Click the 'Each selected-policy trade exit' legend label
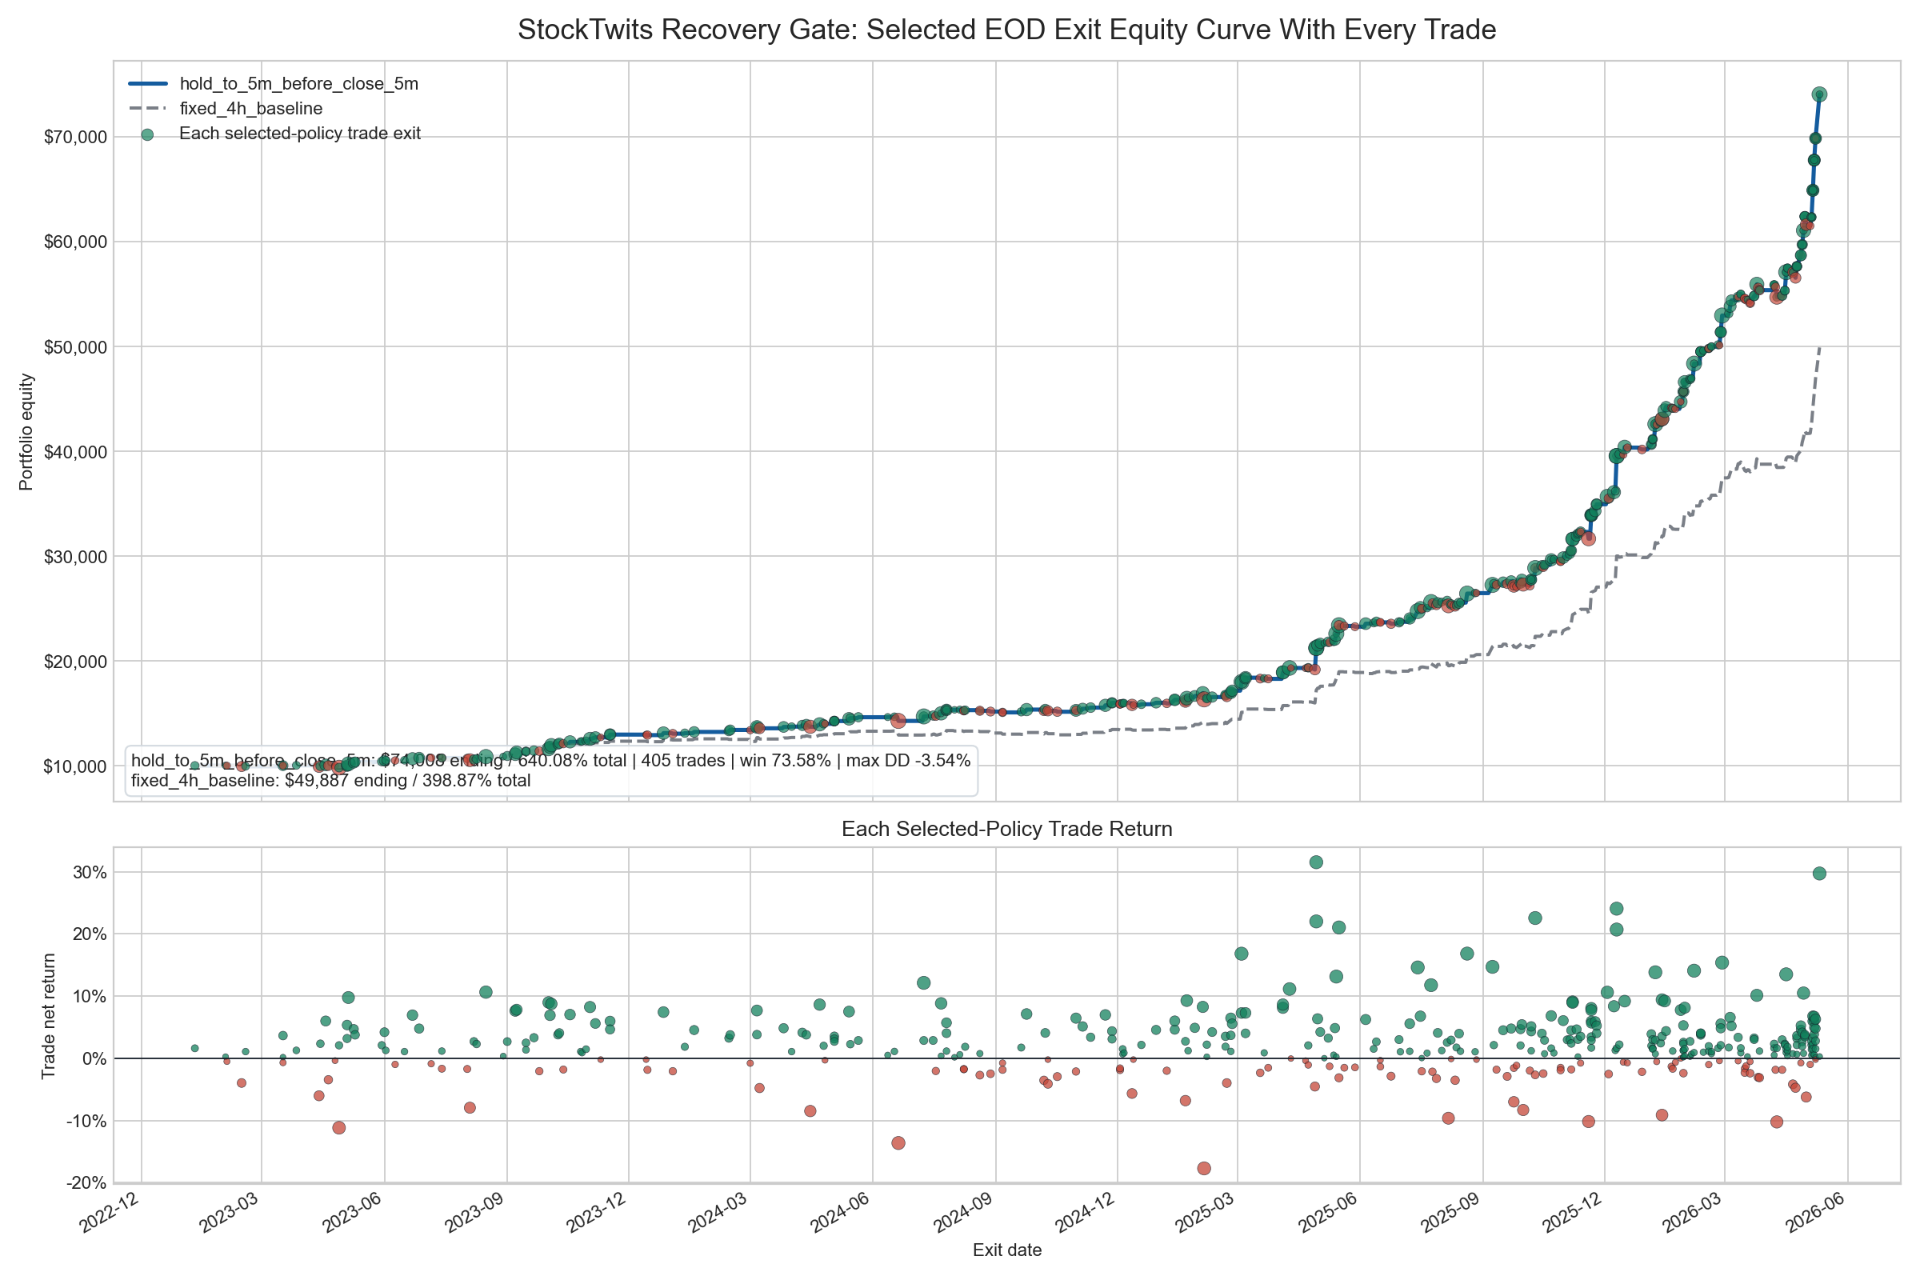The width and height of the screenshot is (1920, 1280). coord(300,133)
